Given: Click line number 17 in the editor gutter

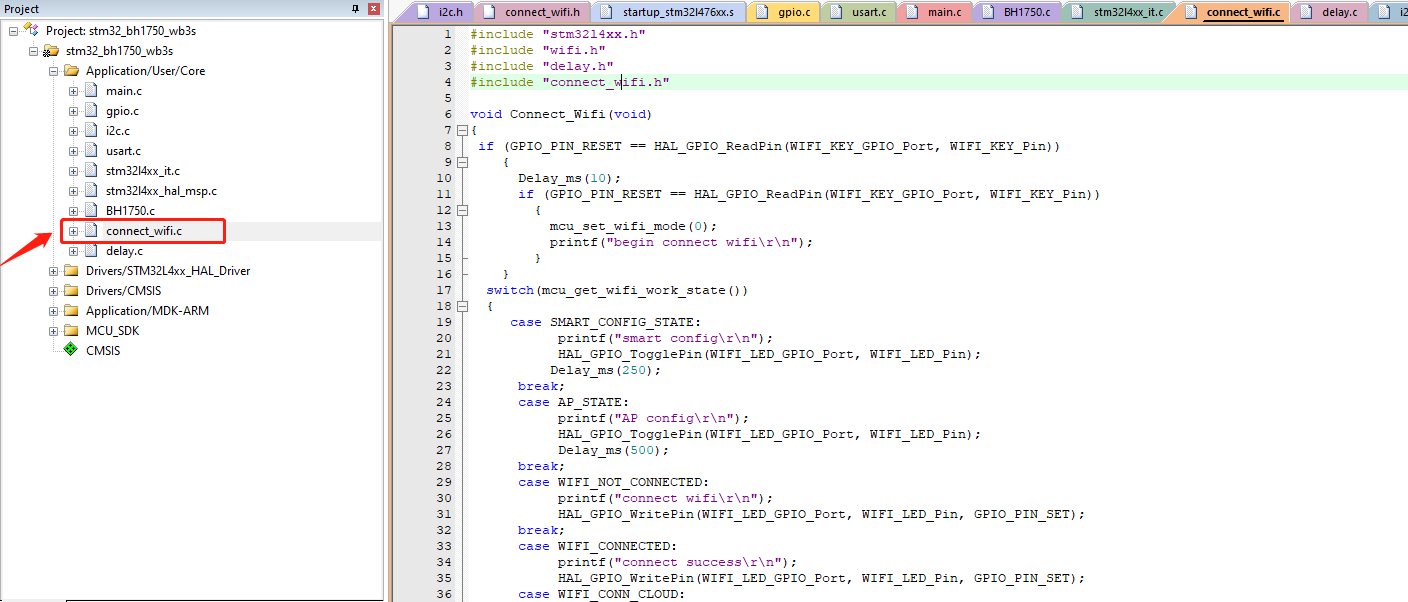Looking at the screenshot, I should coord(444,290).
